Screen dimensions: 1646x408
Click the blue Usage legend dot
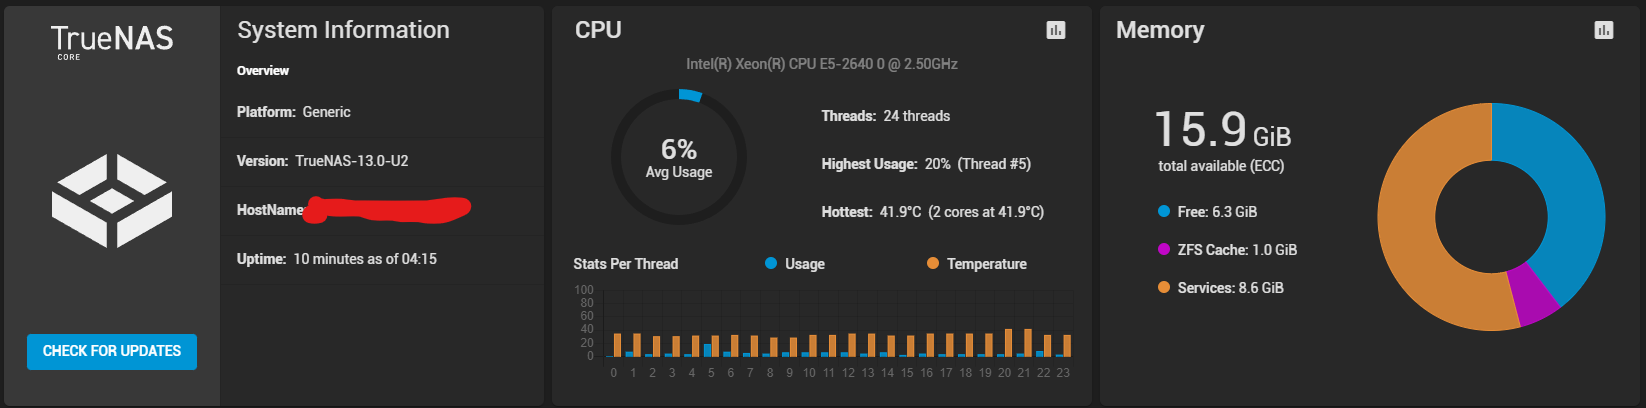click(771, 264)
